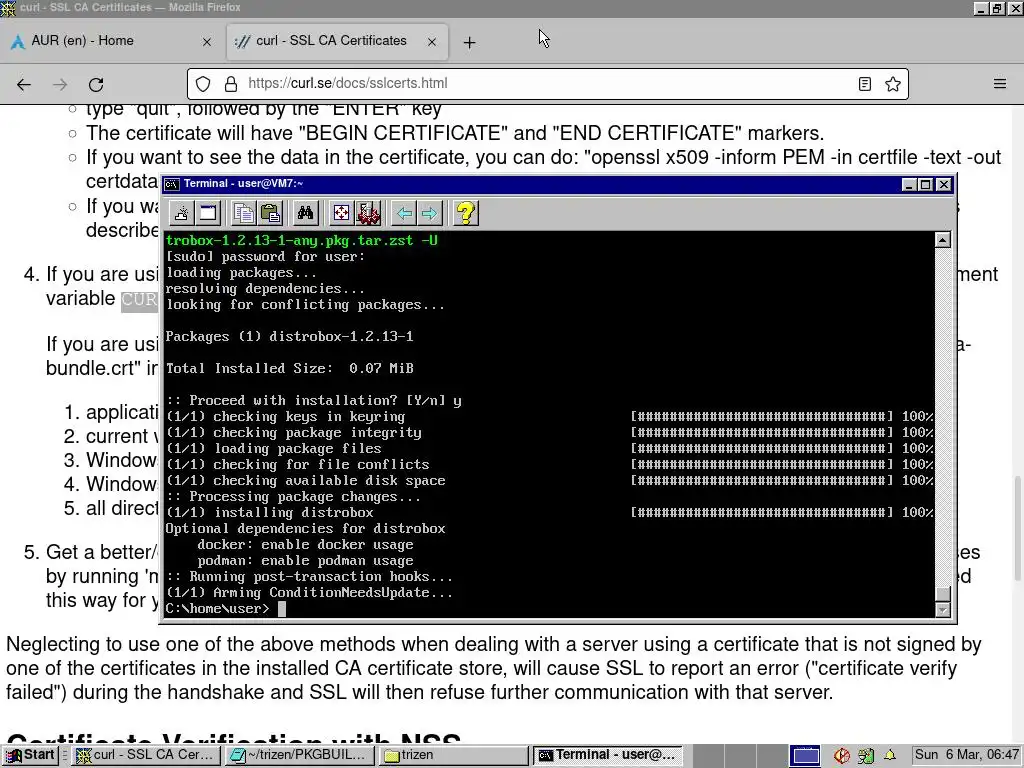Click the terminal scrollbar thumb

point(942,594)
